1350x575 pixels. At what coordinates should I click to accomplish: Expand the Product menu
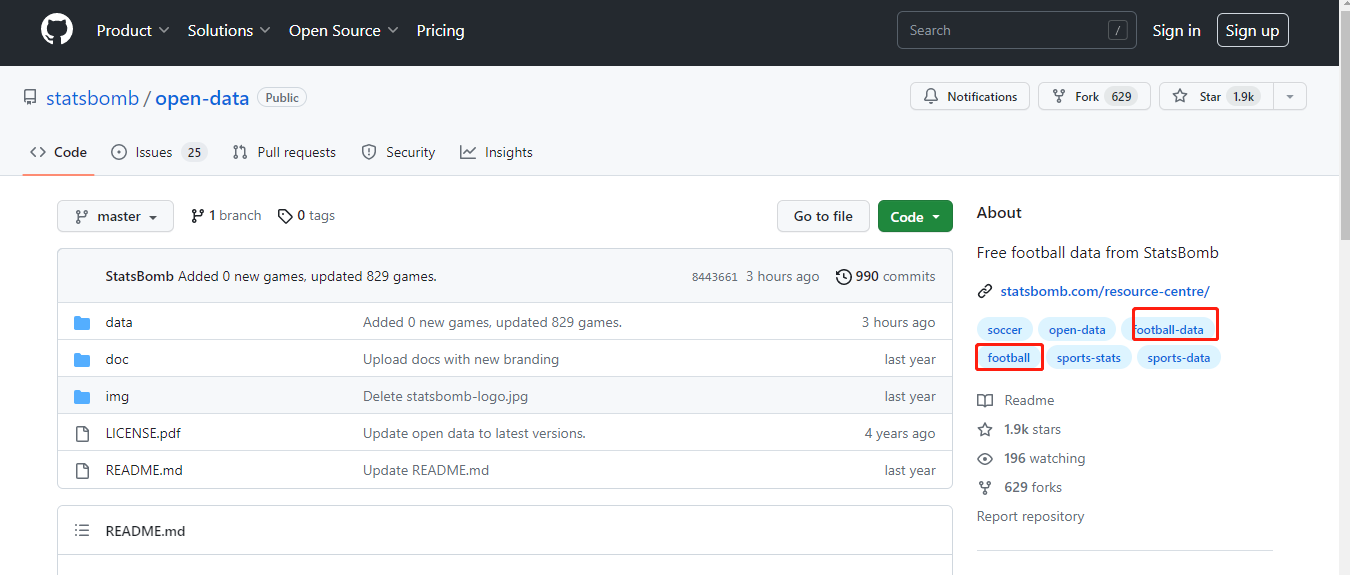pyautogui.click(x=133, y=31)
